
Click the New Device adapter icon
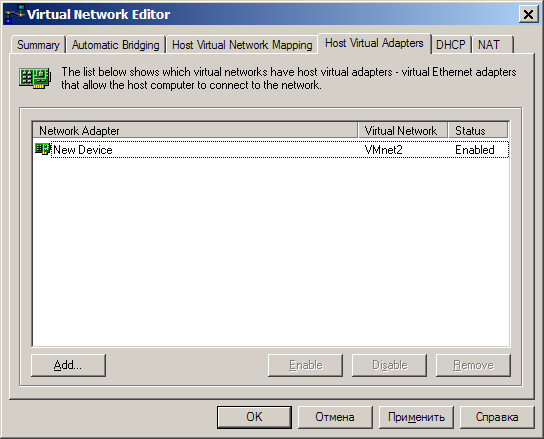(x=43, y=149)
